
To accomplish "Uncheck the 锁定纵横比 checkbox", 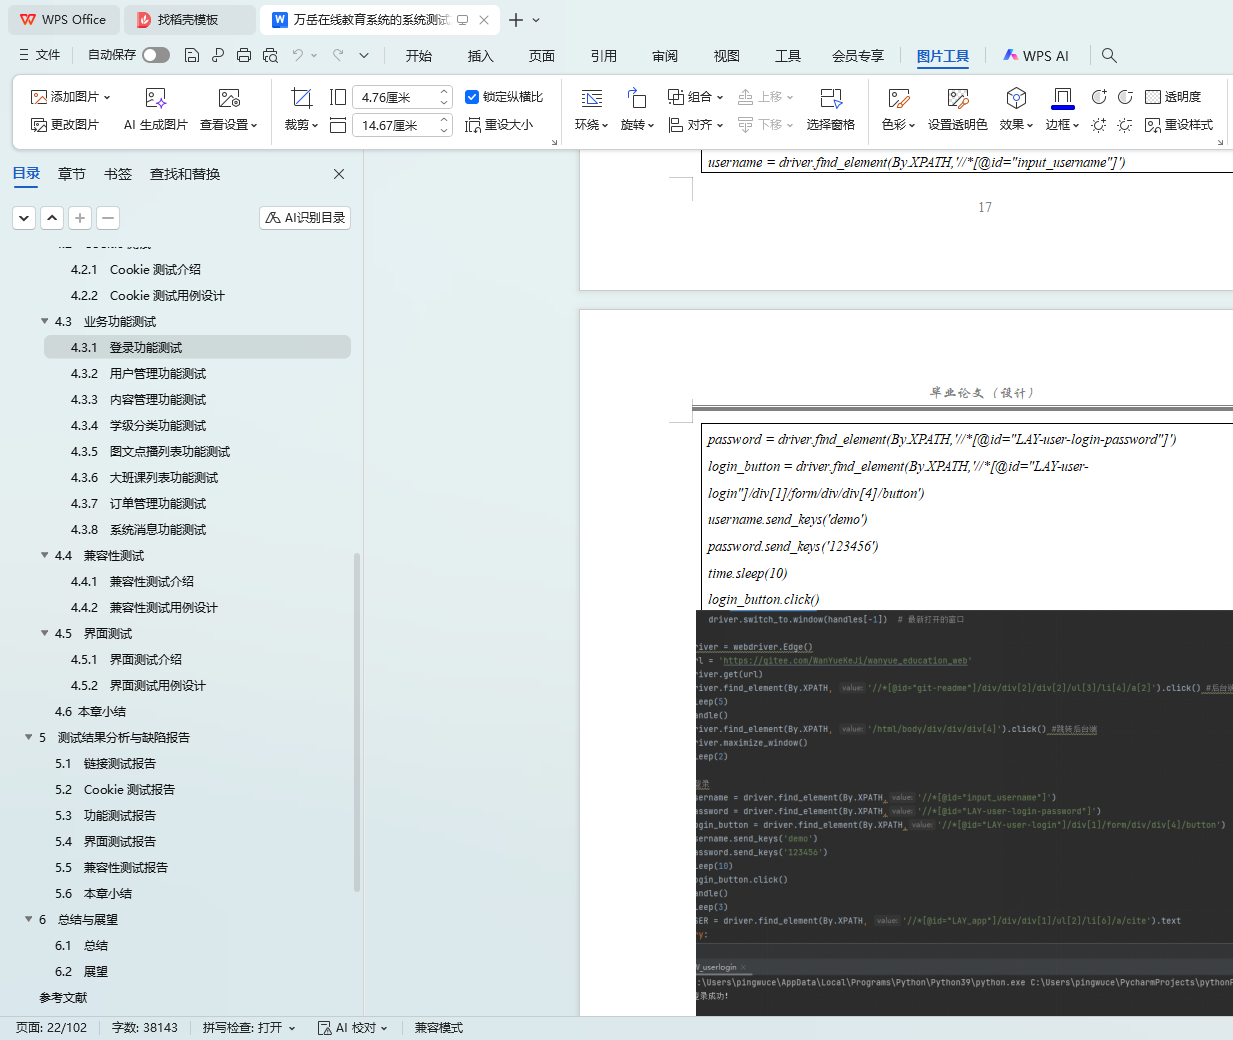I will point(472,97).
